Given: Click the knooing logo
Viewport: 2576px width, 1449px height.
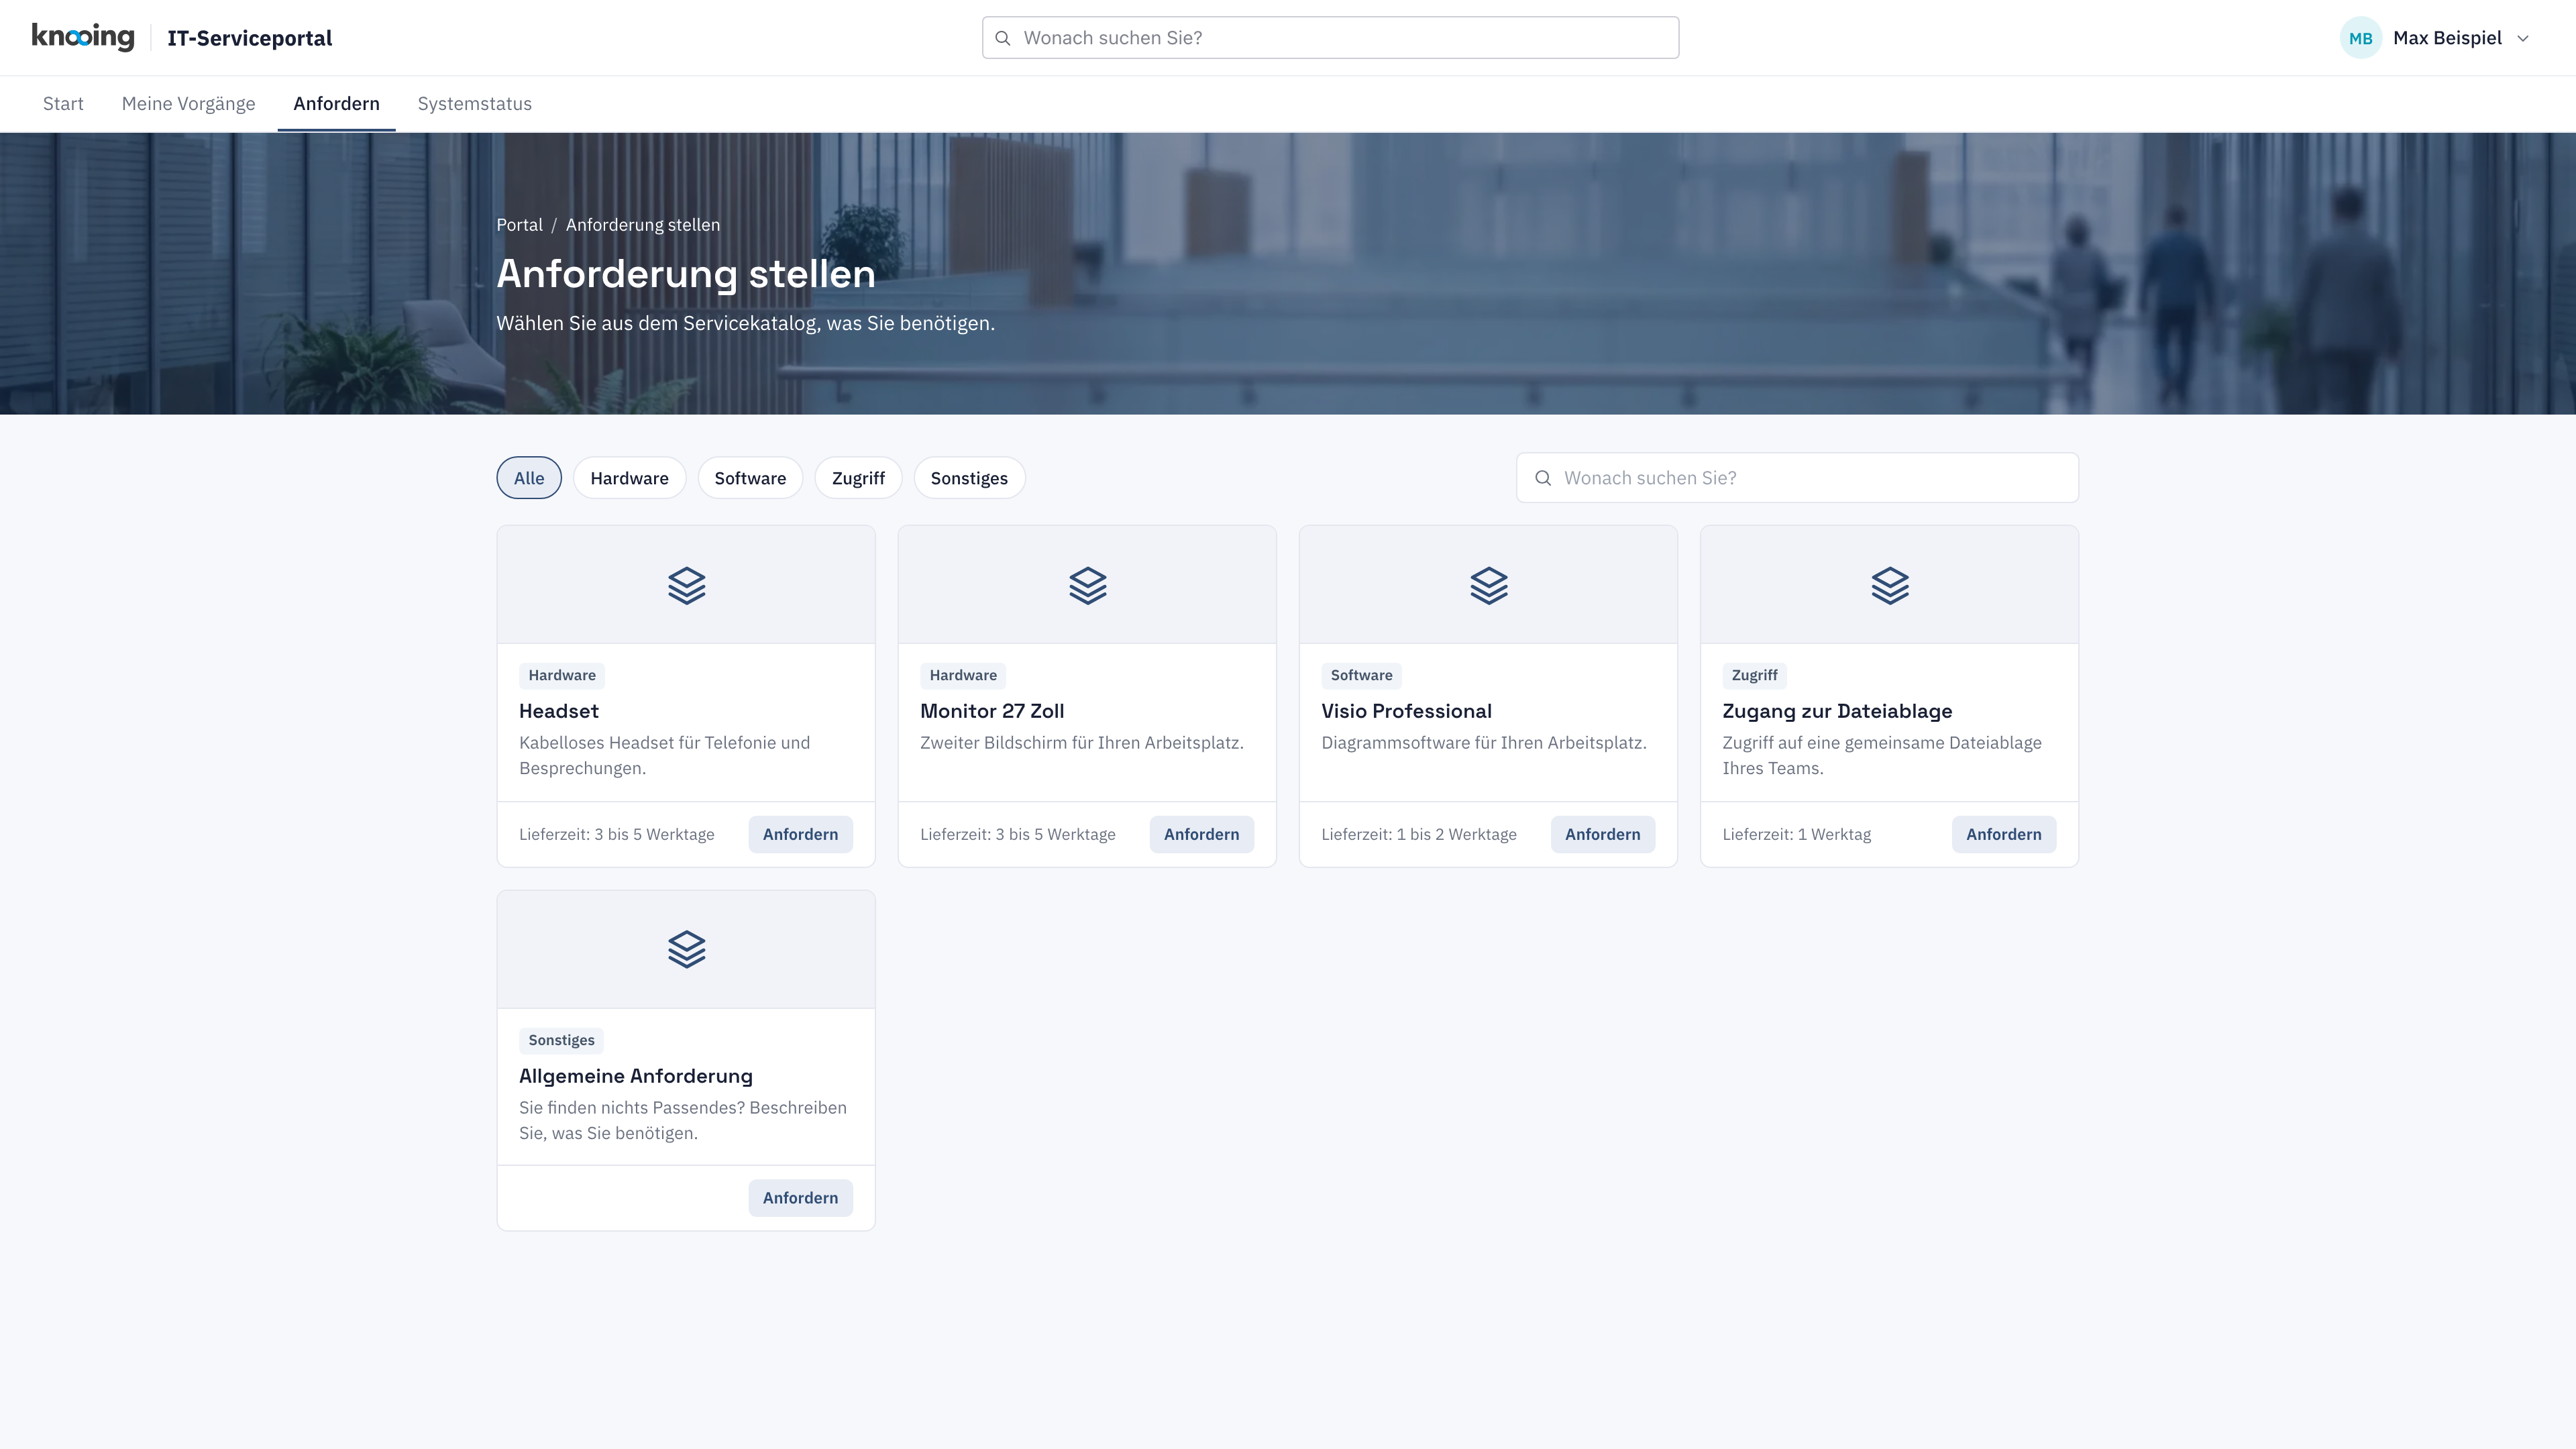Looking at the screenshot, I should click(83, 37).
